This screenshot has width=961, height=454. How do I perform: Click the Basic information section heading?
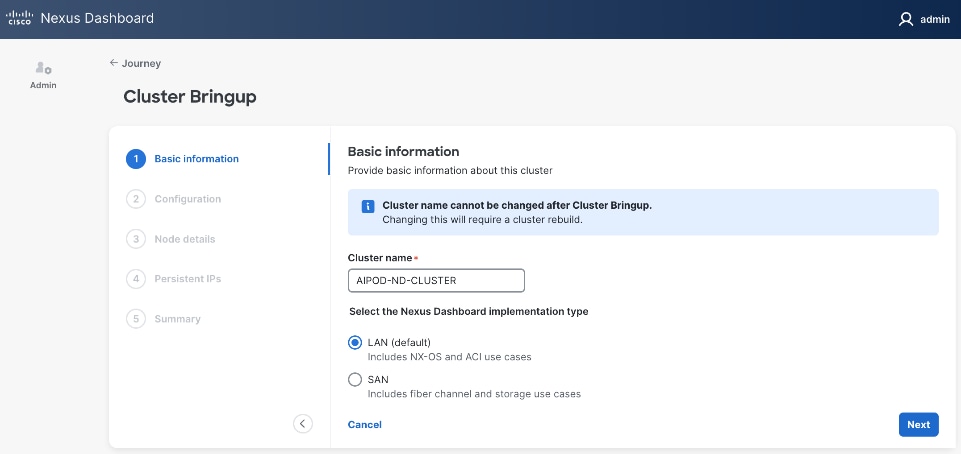click(403, 151)
